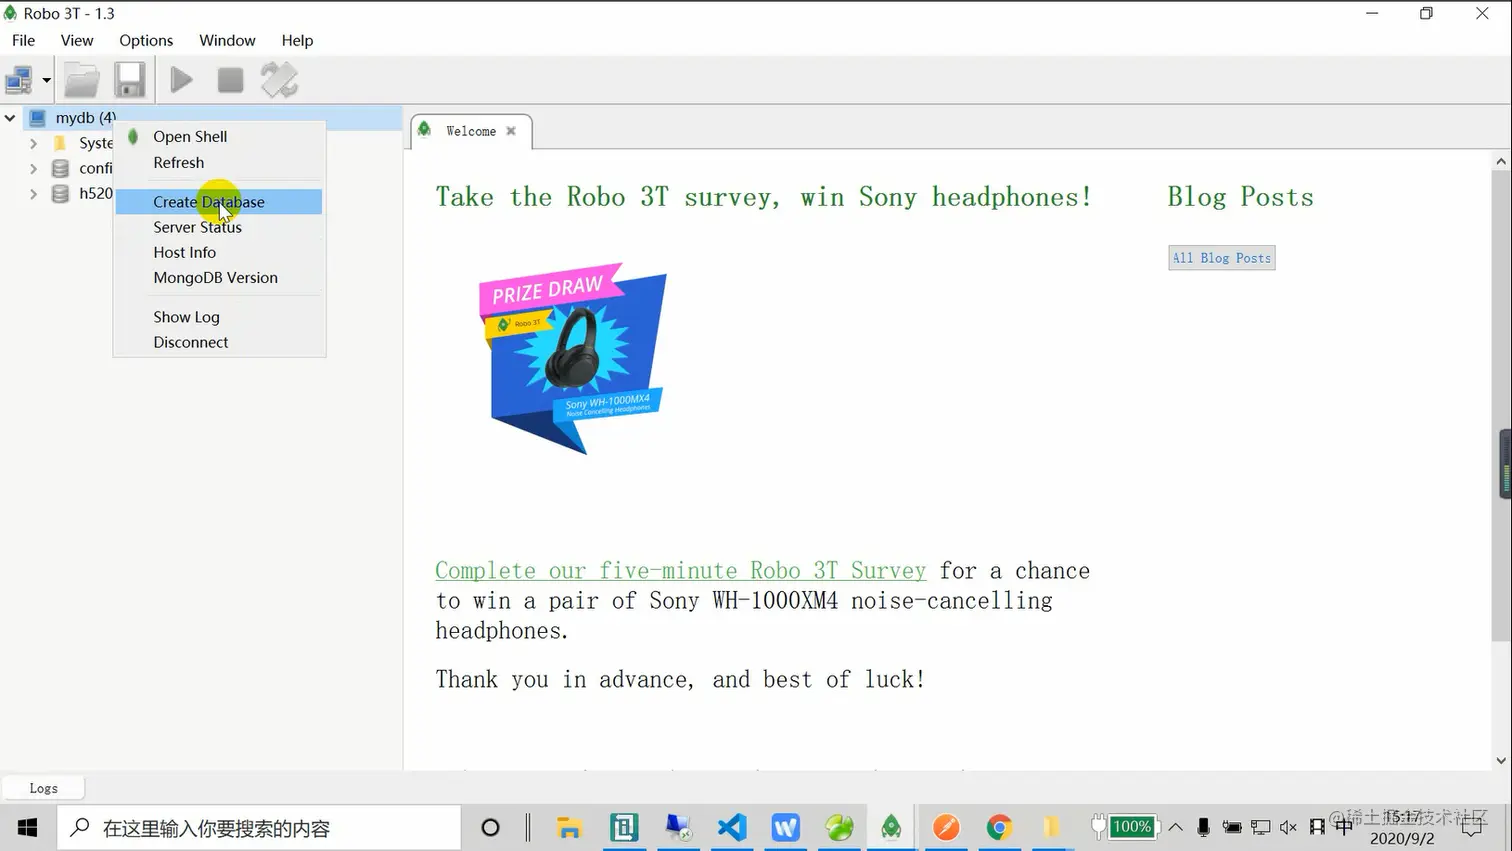This screenshot has height=851, width=1512.
Task: Open the green ball app on taskbar
Action: (x=839, y=828)
